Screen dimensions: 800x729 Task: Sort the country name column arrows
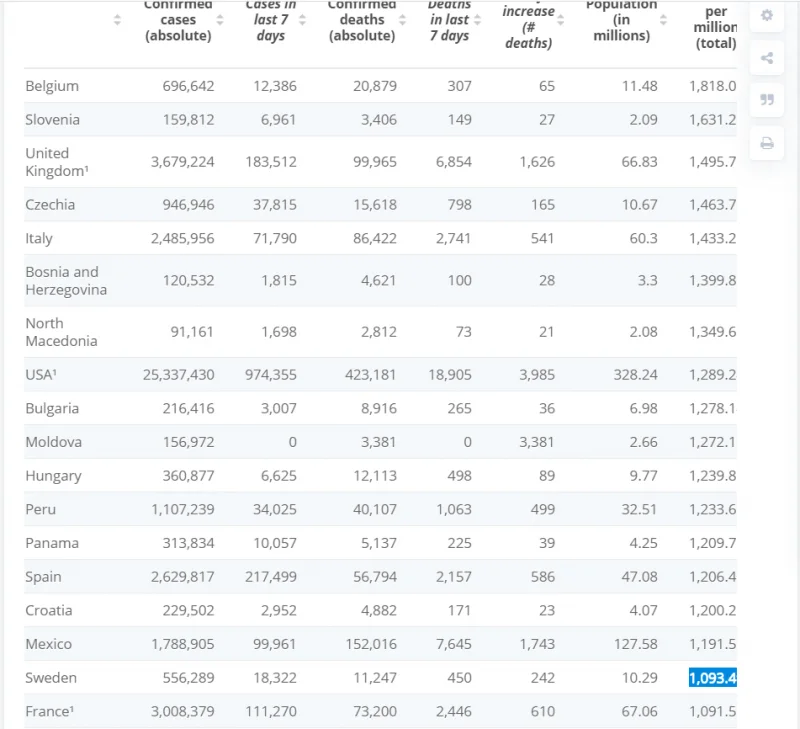tap(117, 20)
